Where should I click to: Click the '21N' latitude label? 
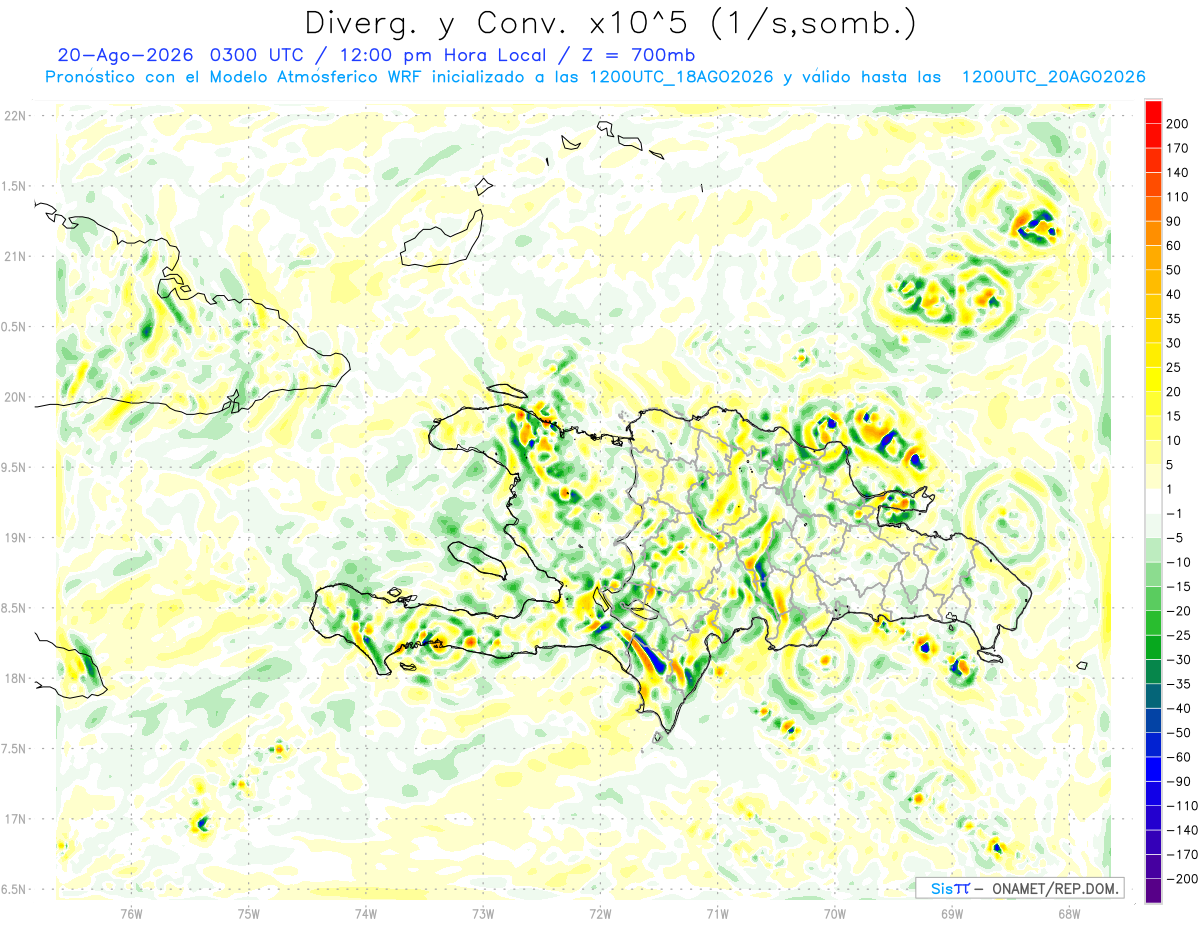(x=15, y=257)
